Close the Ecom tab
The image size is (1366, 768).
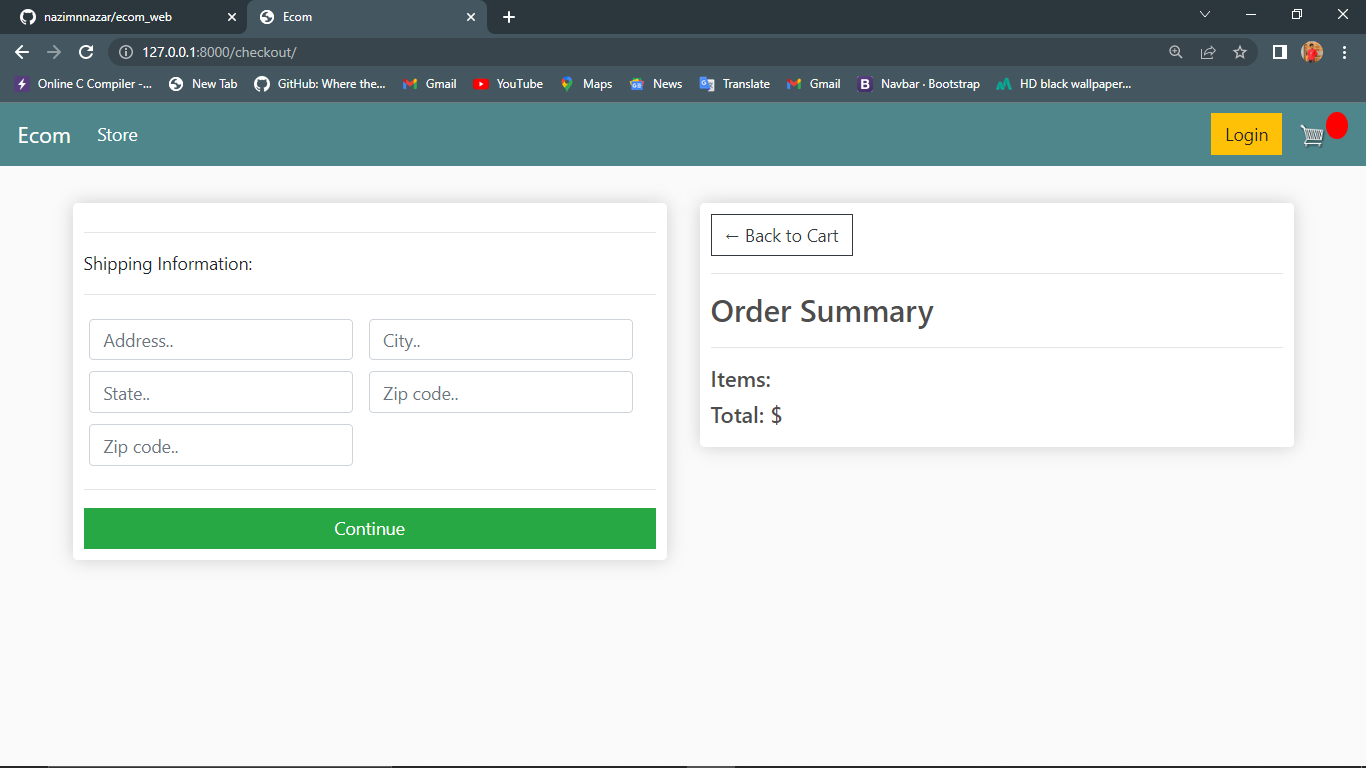tap(471, 17)
